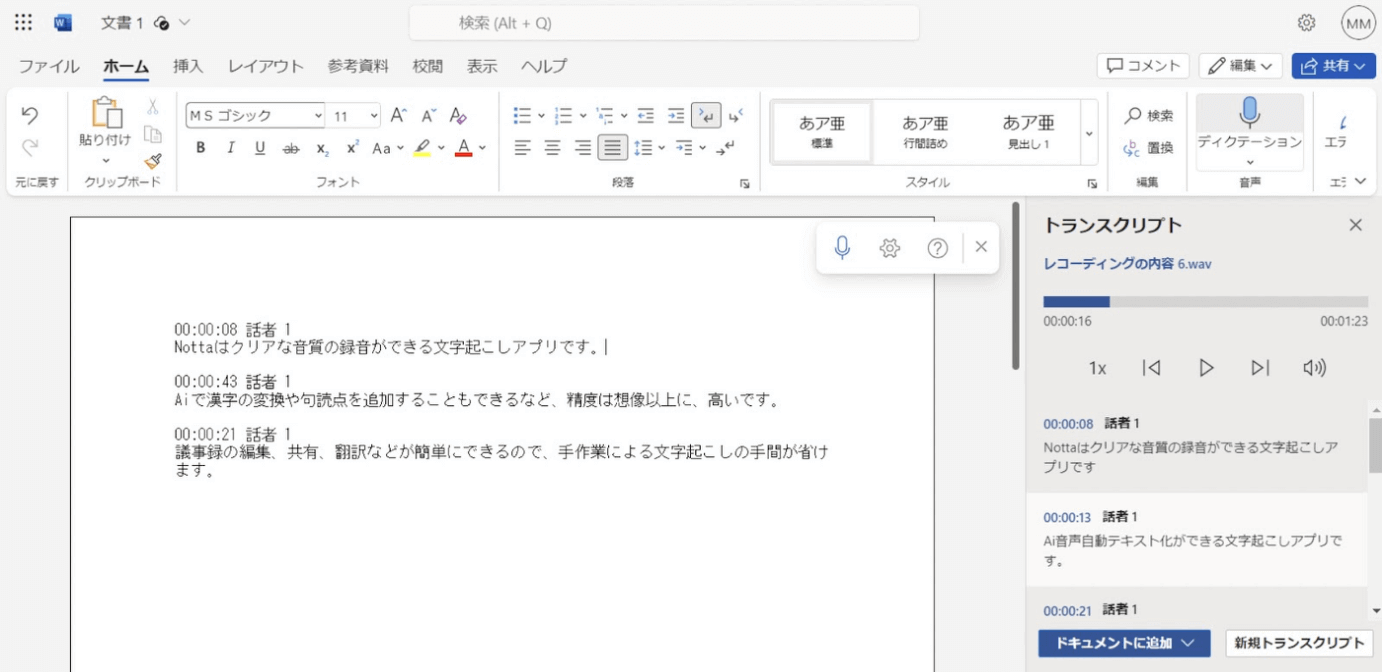Click the 貼り付け paste icon
This screenshot has width=1382, height=672.
(105, 114)
